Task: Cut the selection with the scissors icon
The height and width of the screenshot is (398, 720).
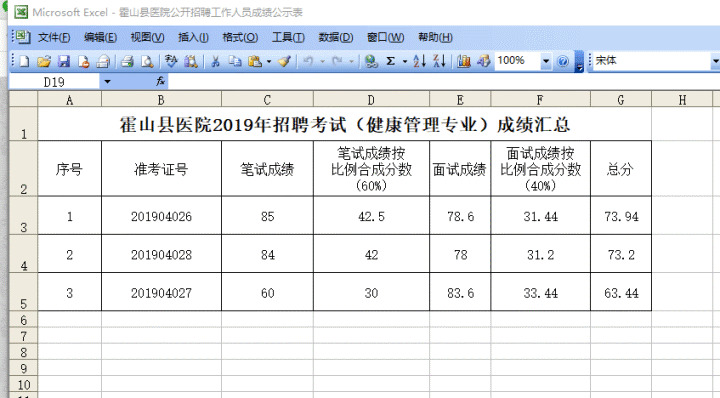Action: pos(215,61)
